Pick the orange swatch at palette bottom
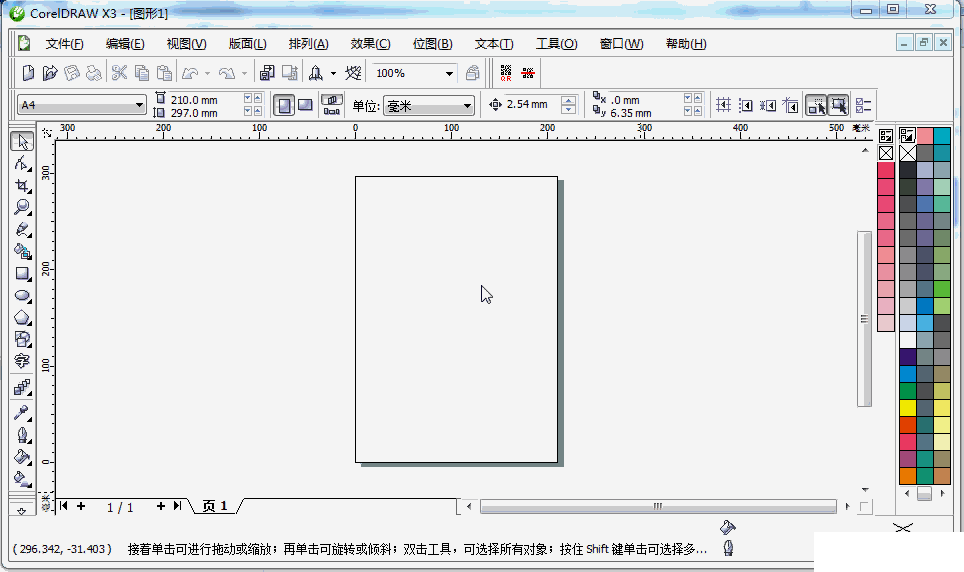This screenshot has height=572, width=964. click(907, 475)
